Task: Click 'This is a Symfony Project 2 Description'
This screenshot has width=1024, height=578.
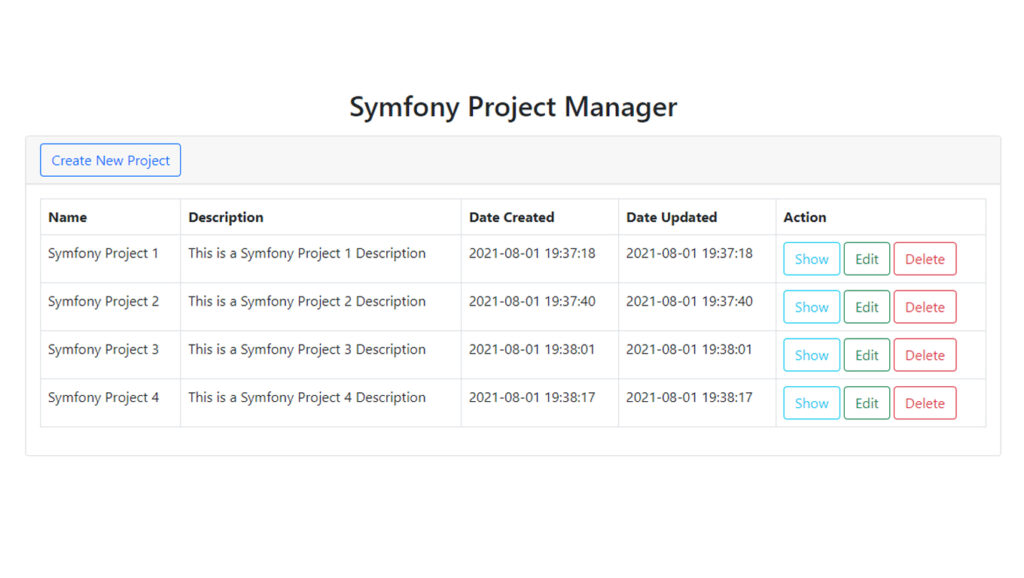Action: click(307, 302)
